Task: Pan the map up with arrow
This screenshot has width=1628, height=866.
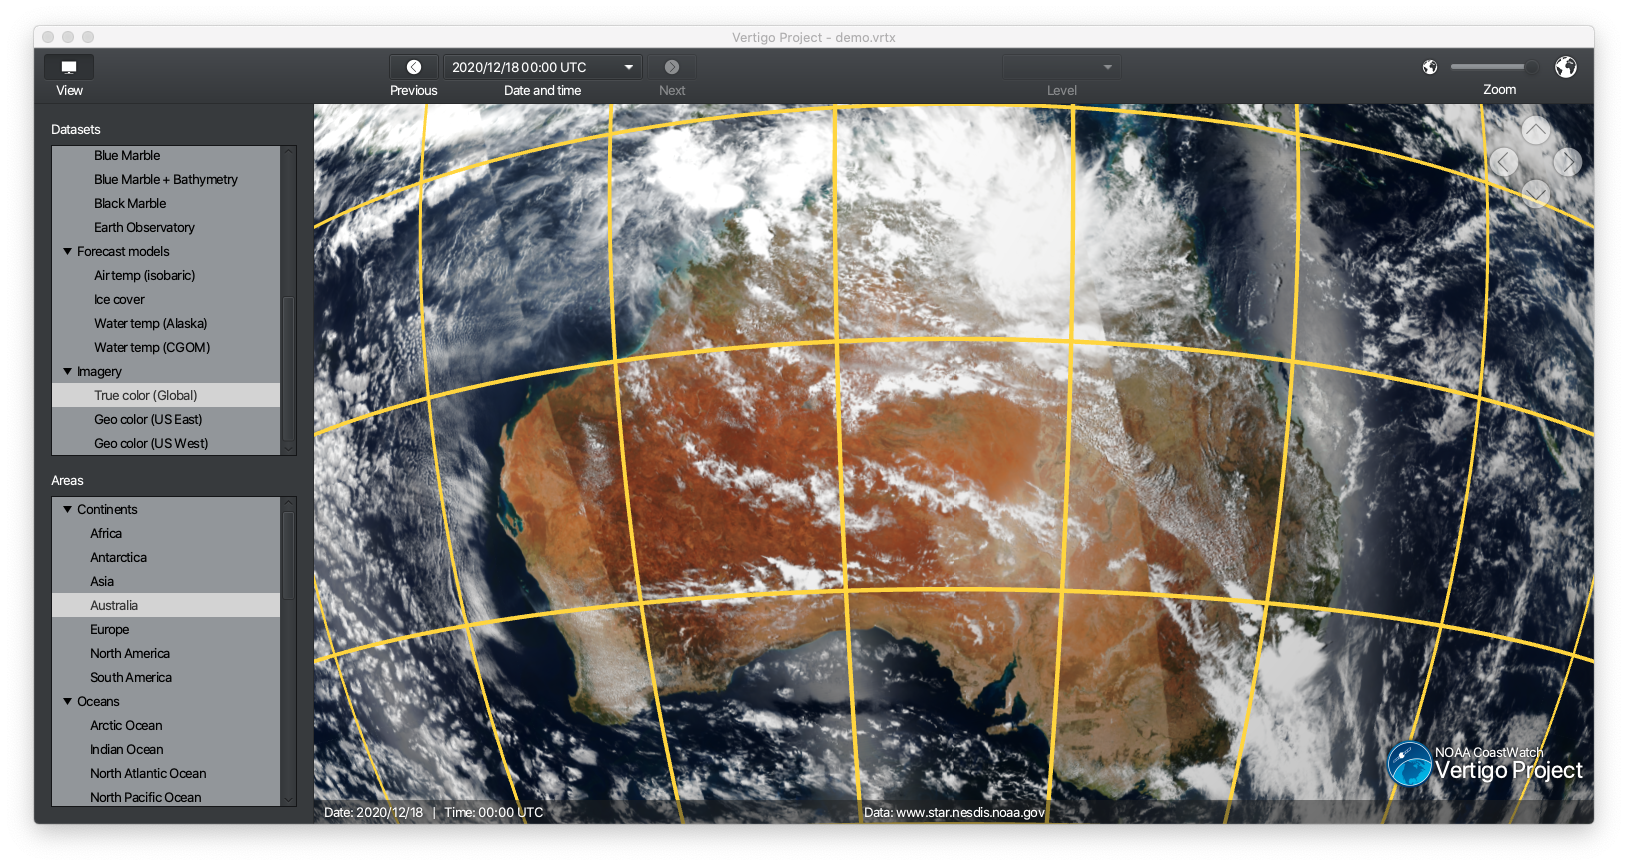Action: click(1535, 130)
